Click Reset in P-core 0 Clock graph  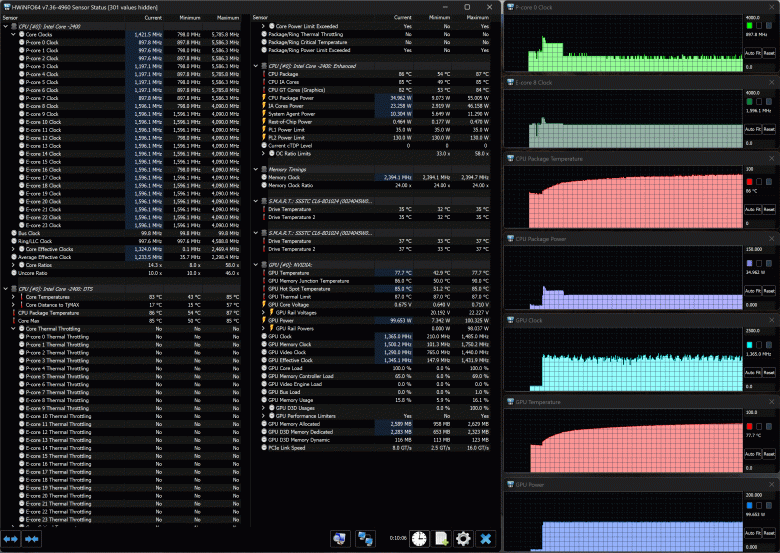point(769,53)
